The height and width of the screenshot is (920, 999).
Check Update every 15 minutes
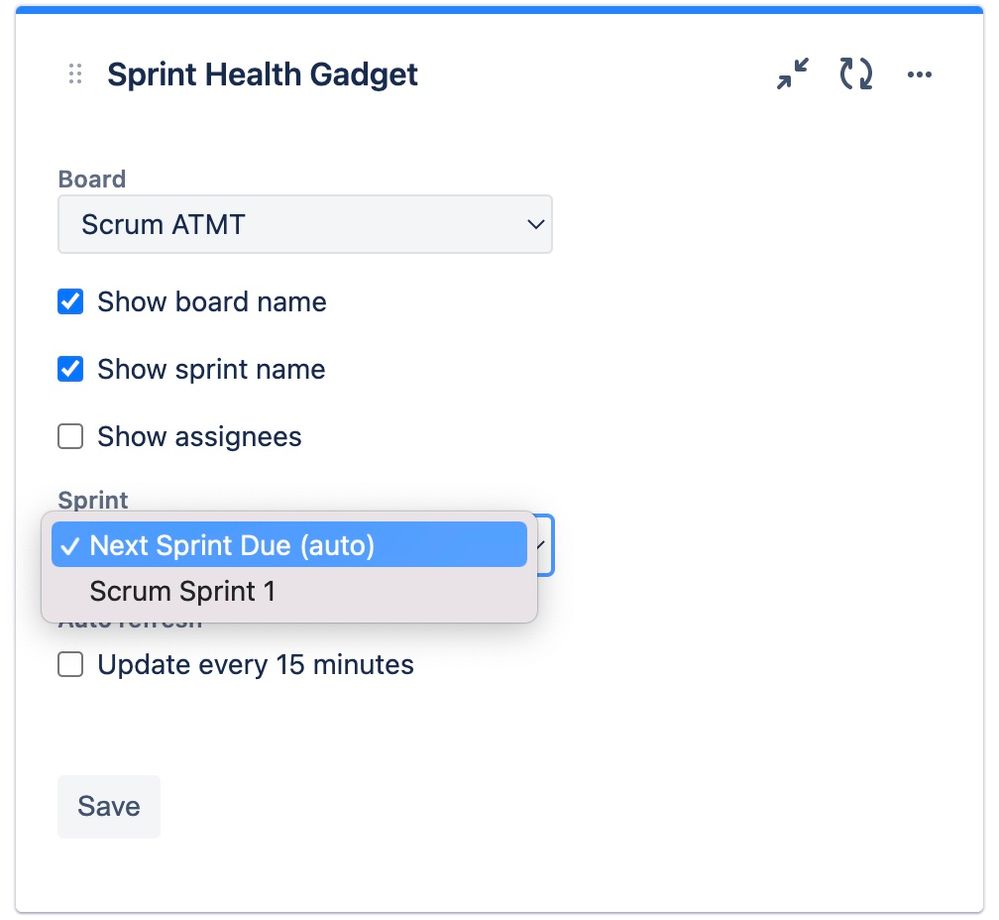70,664
